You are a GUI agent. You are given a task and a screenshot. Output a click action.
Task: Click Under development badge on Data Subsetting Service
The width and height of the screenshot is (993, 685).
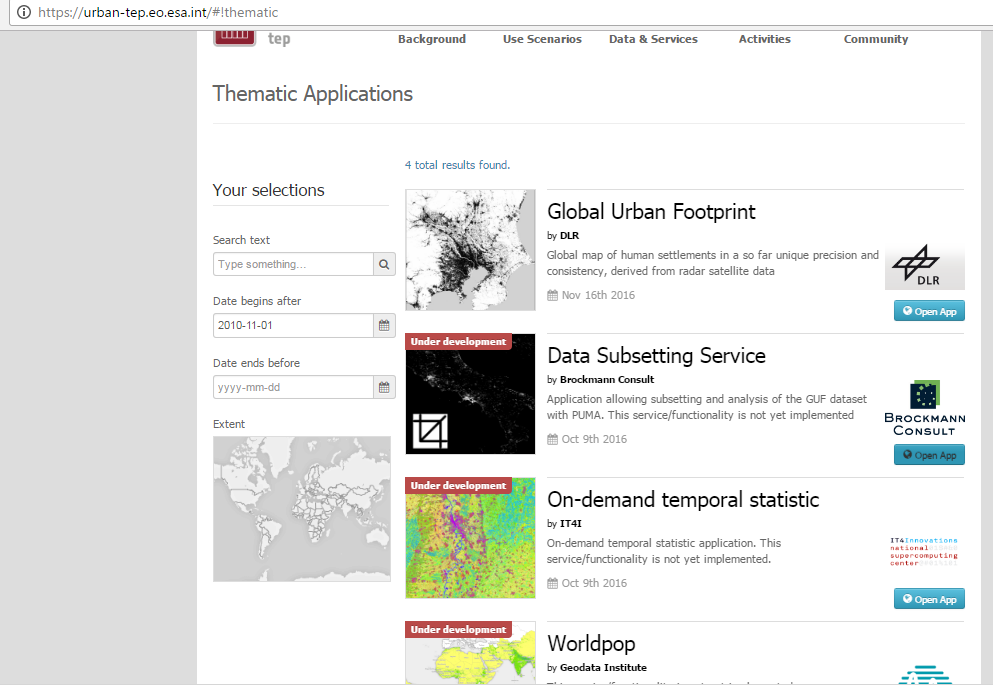tap(459, 342)
